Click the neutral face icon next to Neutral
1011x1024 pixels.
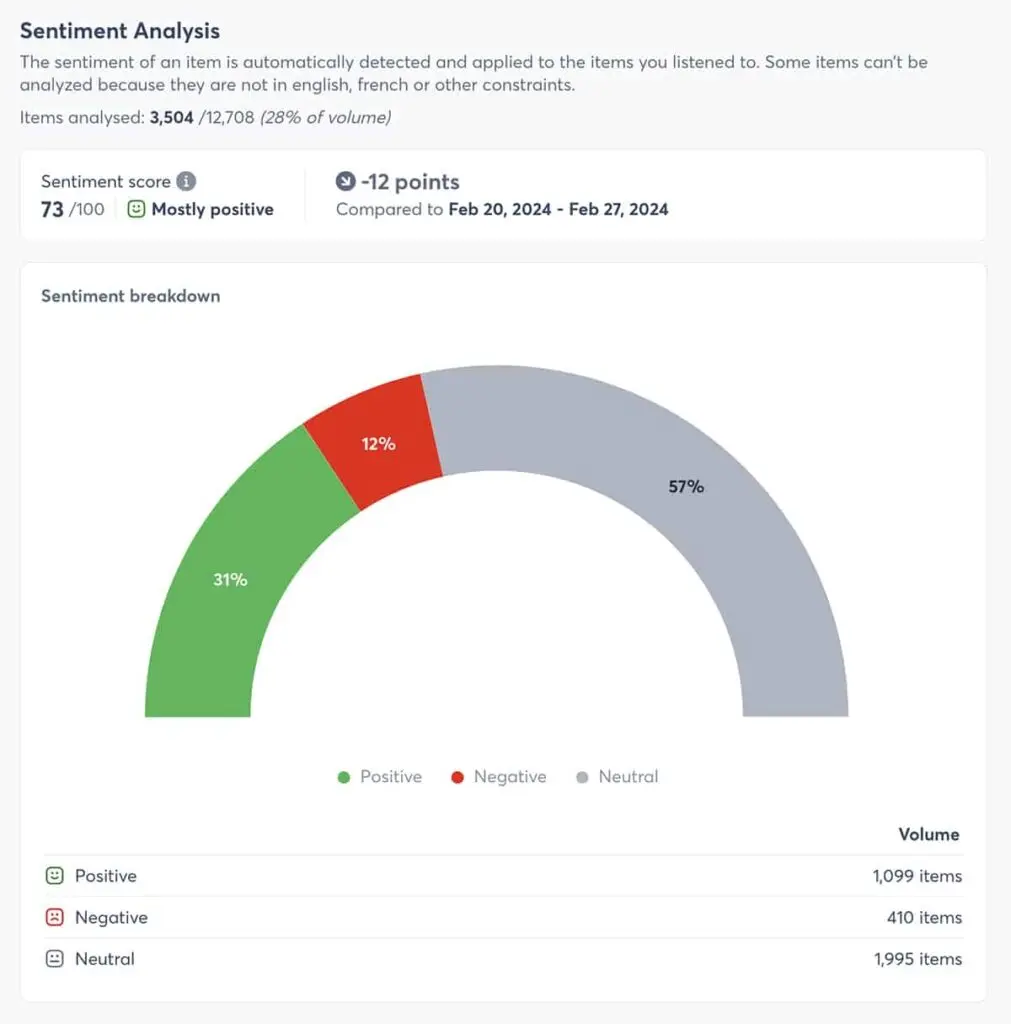[53, 958]
